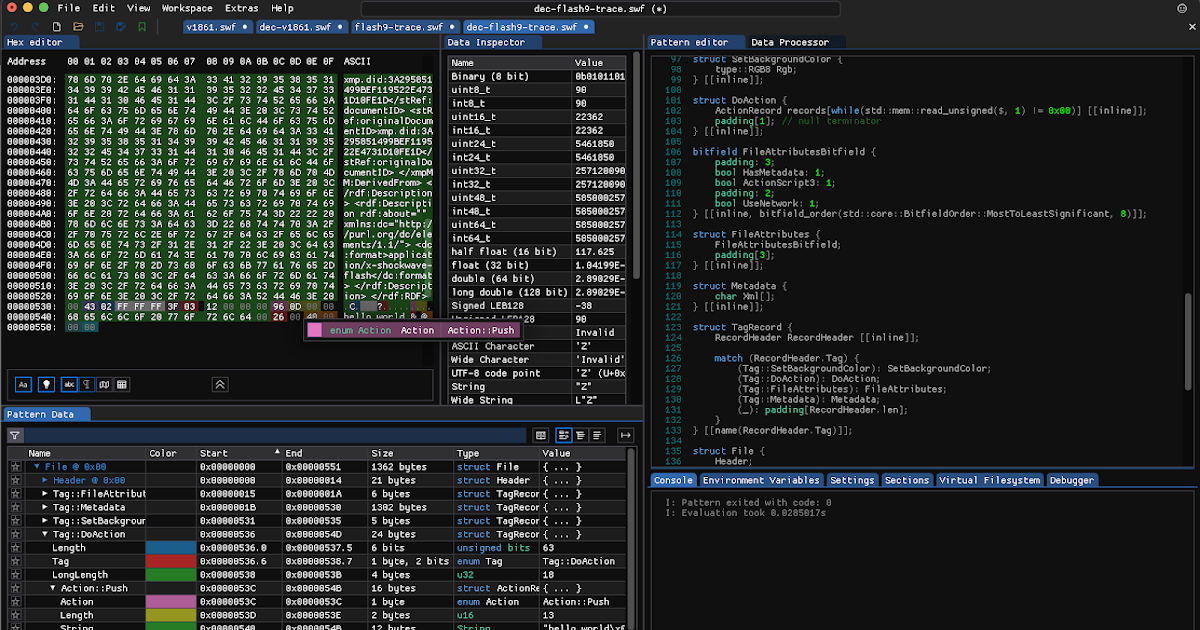
Task: Click the data visualizer grid icon in hex footer
Action: [x=121, y=384]
